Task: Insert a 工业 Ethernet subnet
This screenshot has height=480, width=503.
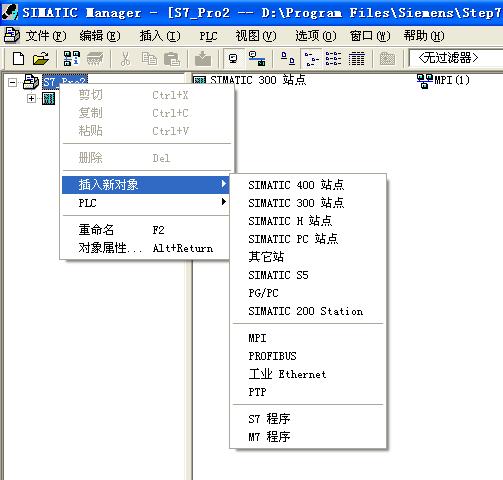Action: click(x=308, y=374)
